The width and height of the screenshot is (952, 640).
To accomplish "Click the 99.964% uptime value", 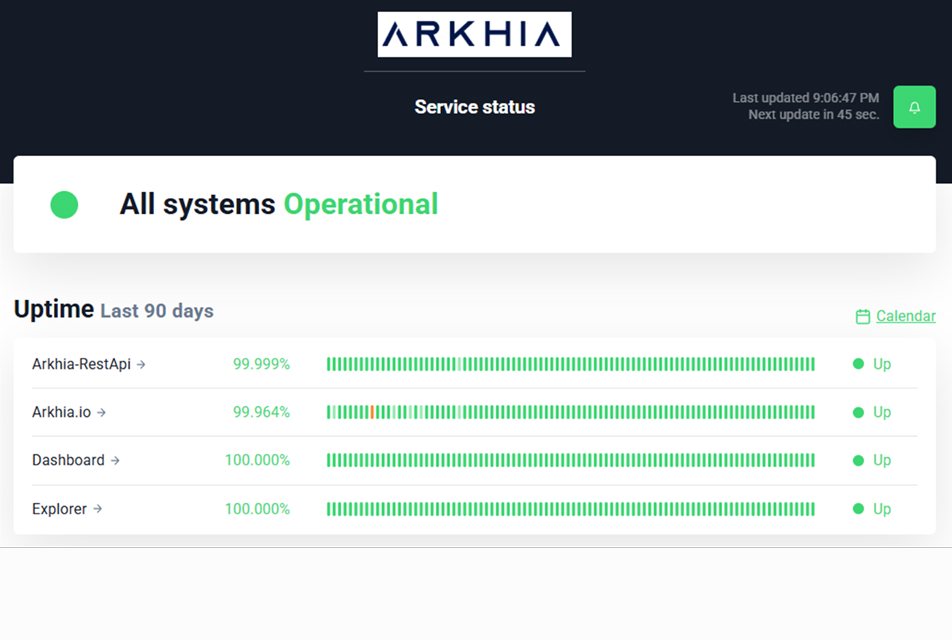I will pos(261,412).
